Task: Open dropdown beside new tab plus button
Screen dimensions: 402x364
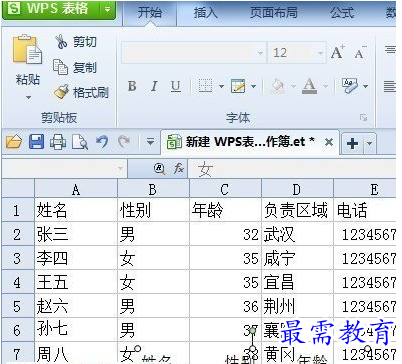Action: pos(369,144)
